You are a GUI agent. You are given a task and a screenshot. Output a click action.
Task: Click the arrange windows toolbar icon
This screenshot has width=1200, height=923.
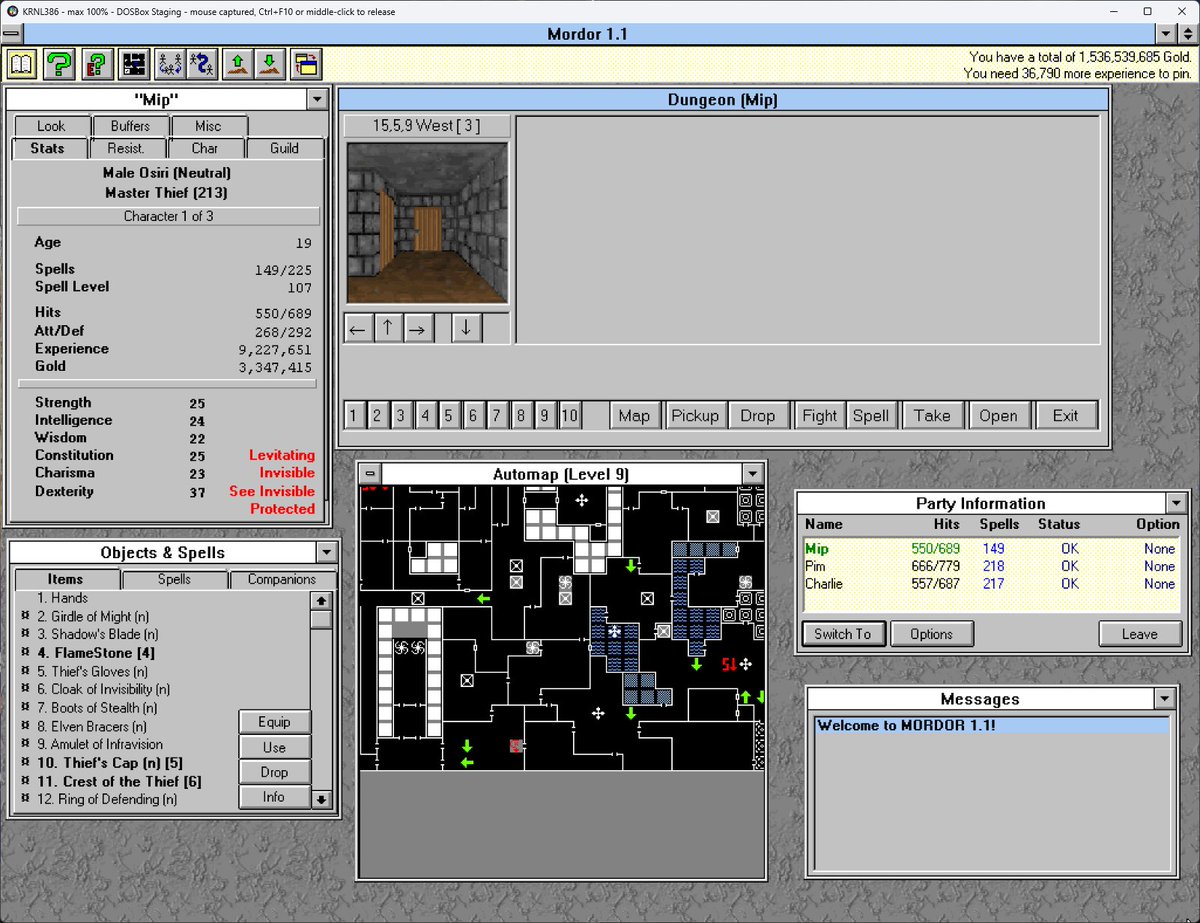point(305,64)
